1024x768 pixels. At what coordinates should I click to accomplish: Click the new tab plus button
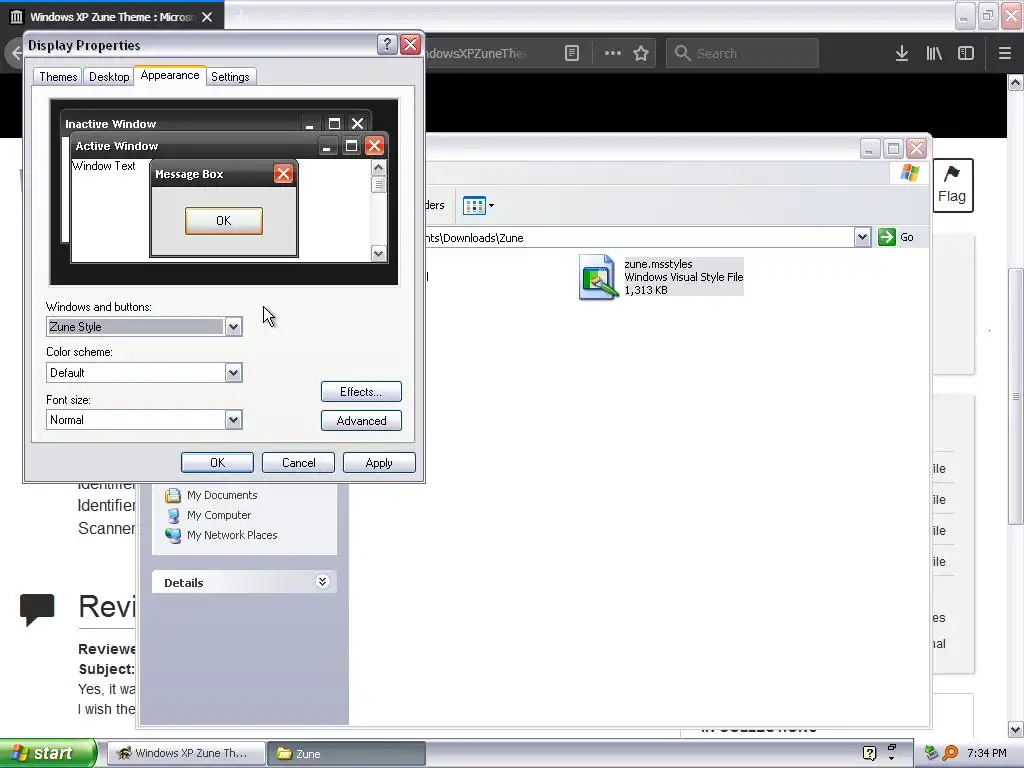coord(241,16)
